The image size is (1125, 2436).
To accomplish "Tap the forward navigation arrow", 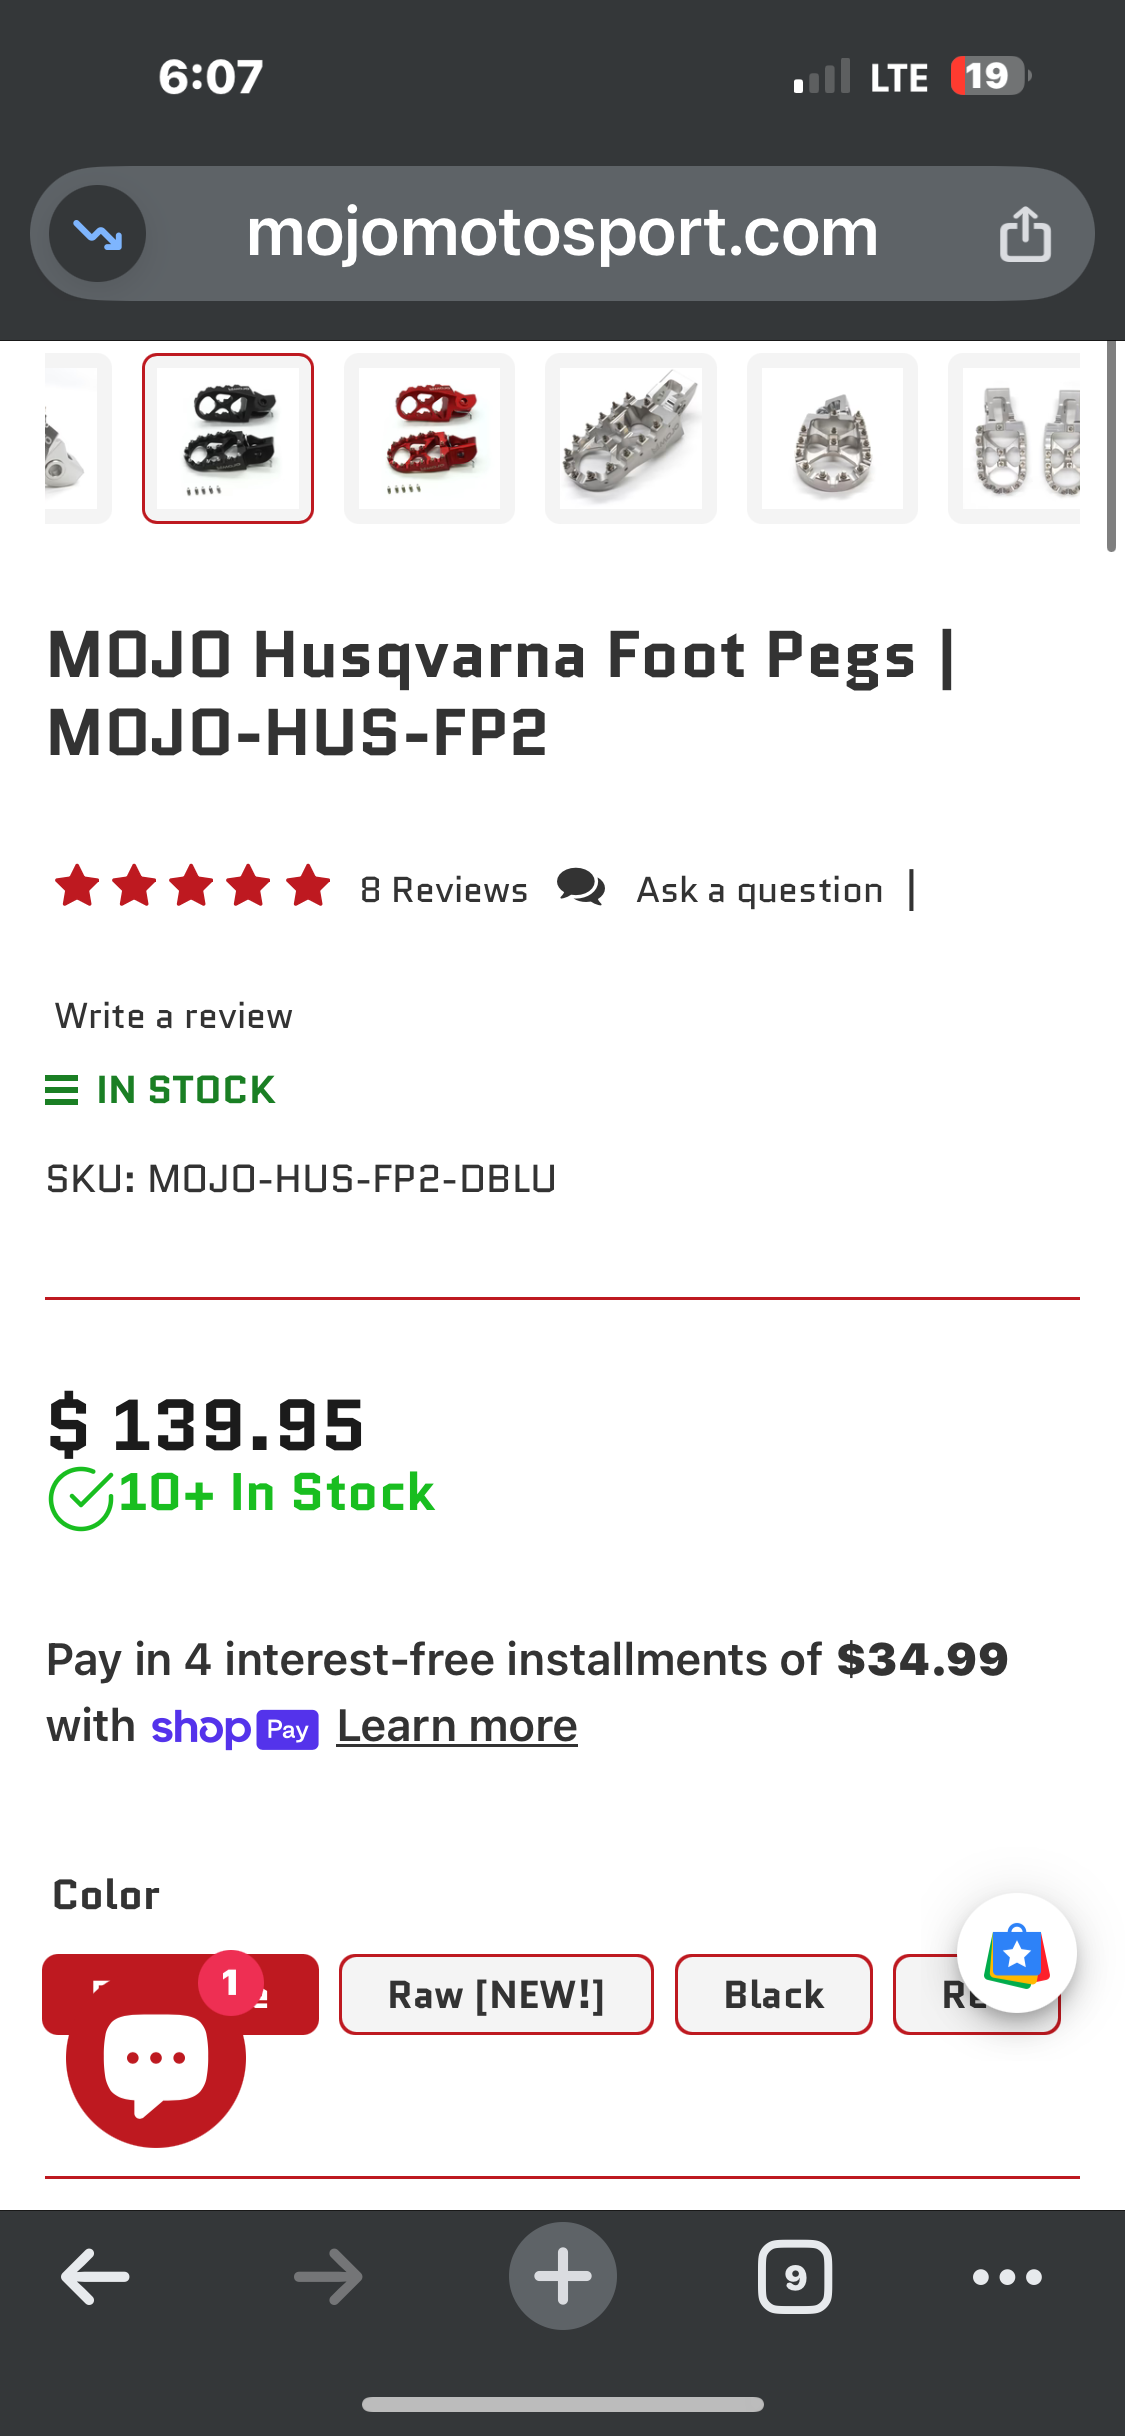I will tap(328, 2277).
